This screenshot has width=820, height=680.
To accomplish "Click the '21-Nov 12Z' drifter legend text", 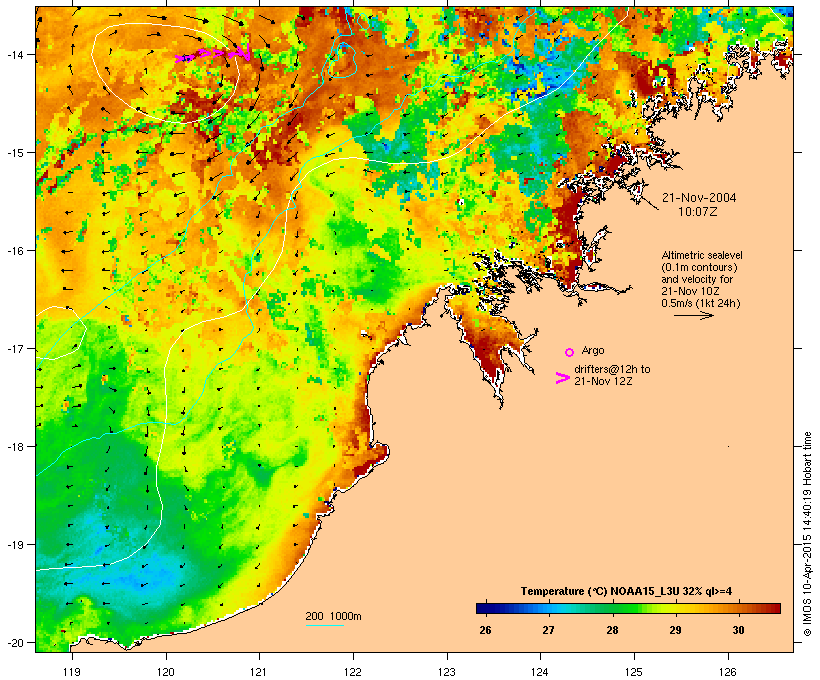I will [x=603, y=381].
